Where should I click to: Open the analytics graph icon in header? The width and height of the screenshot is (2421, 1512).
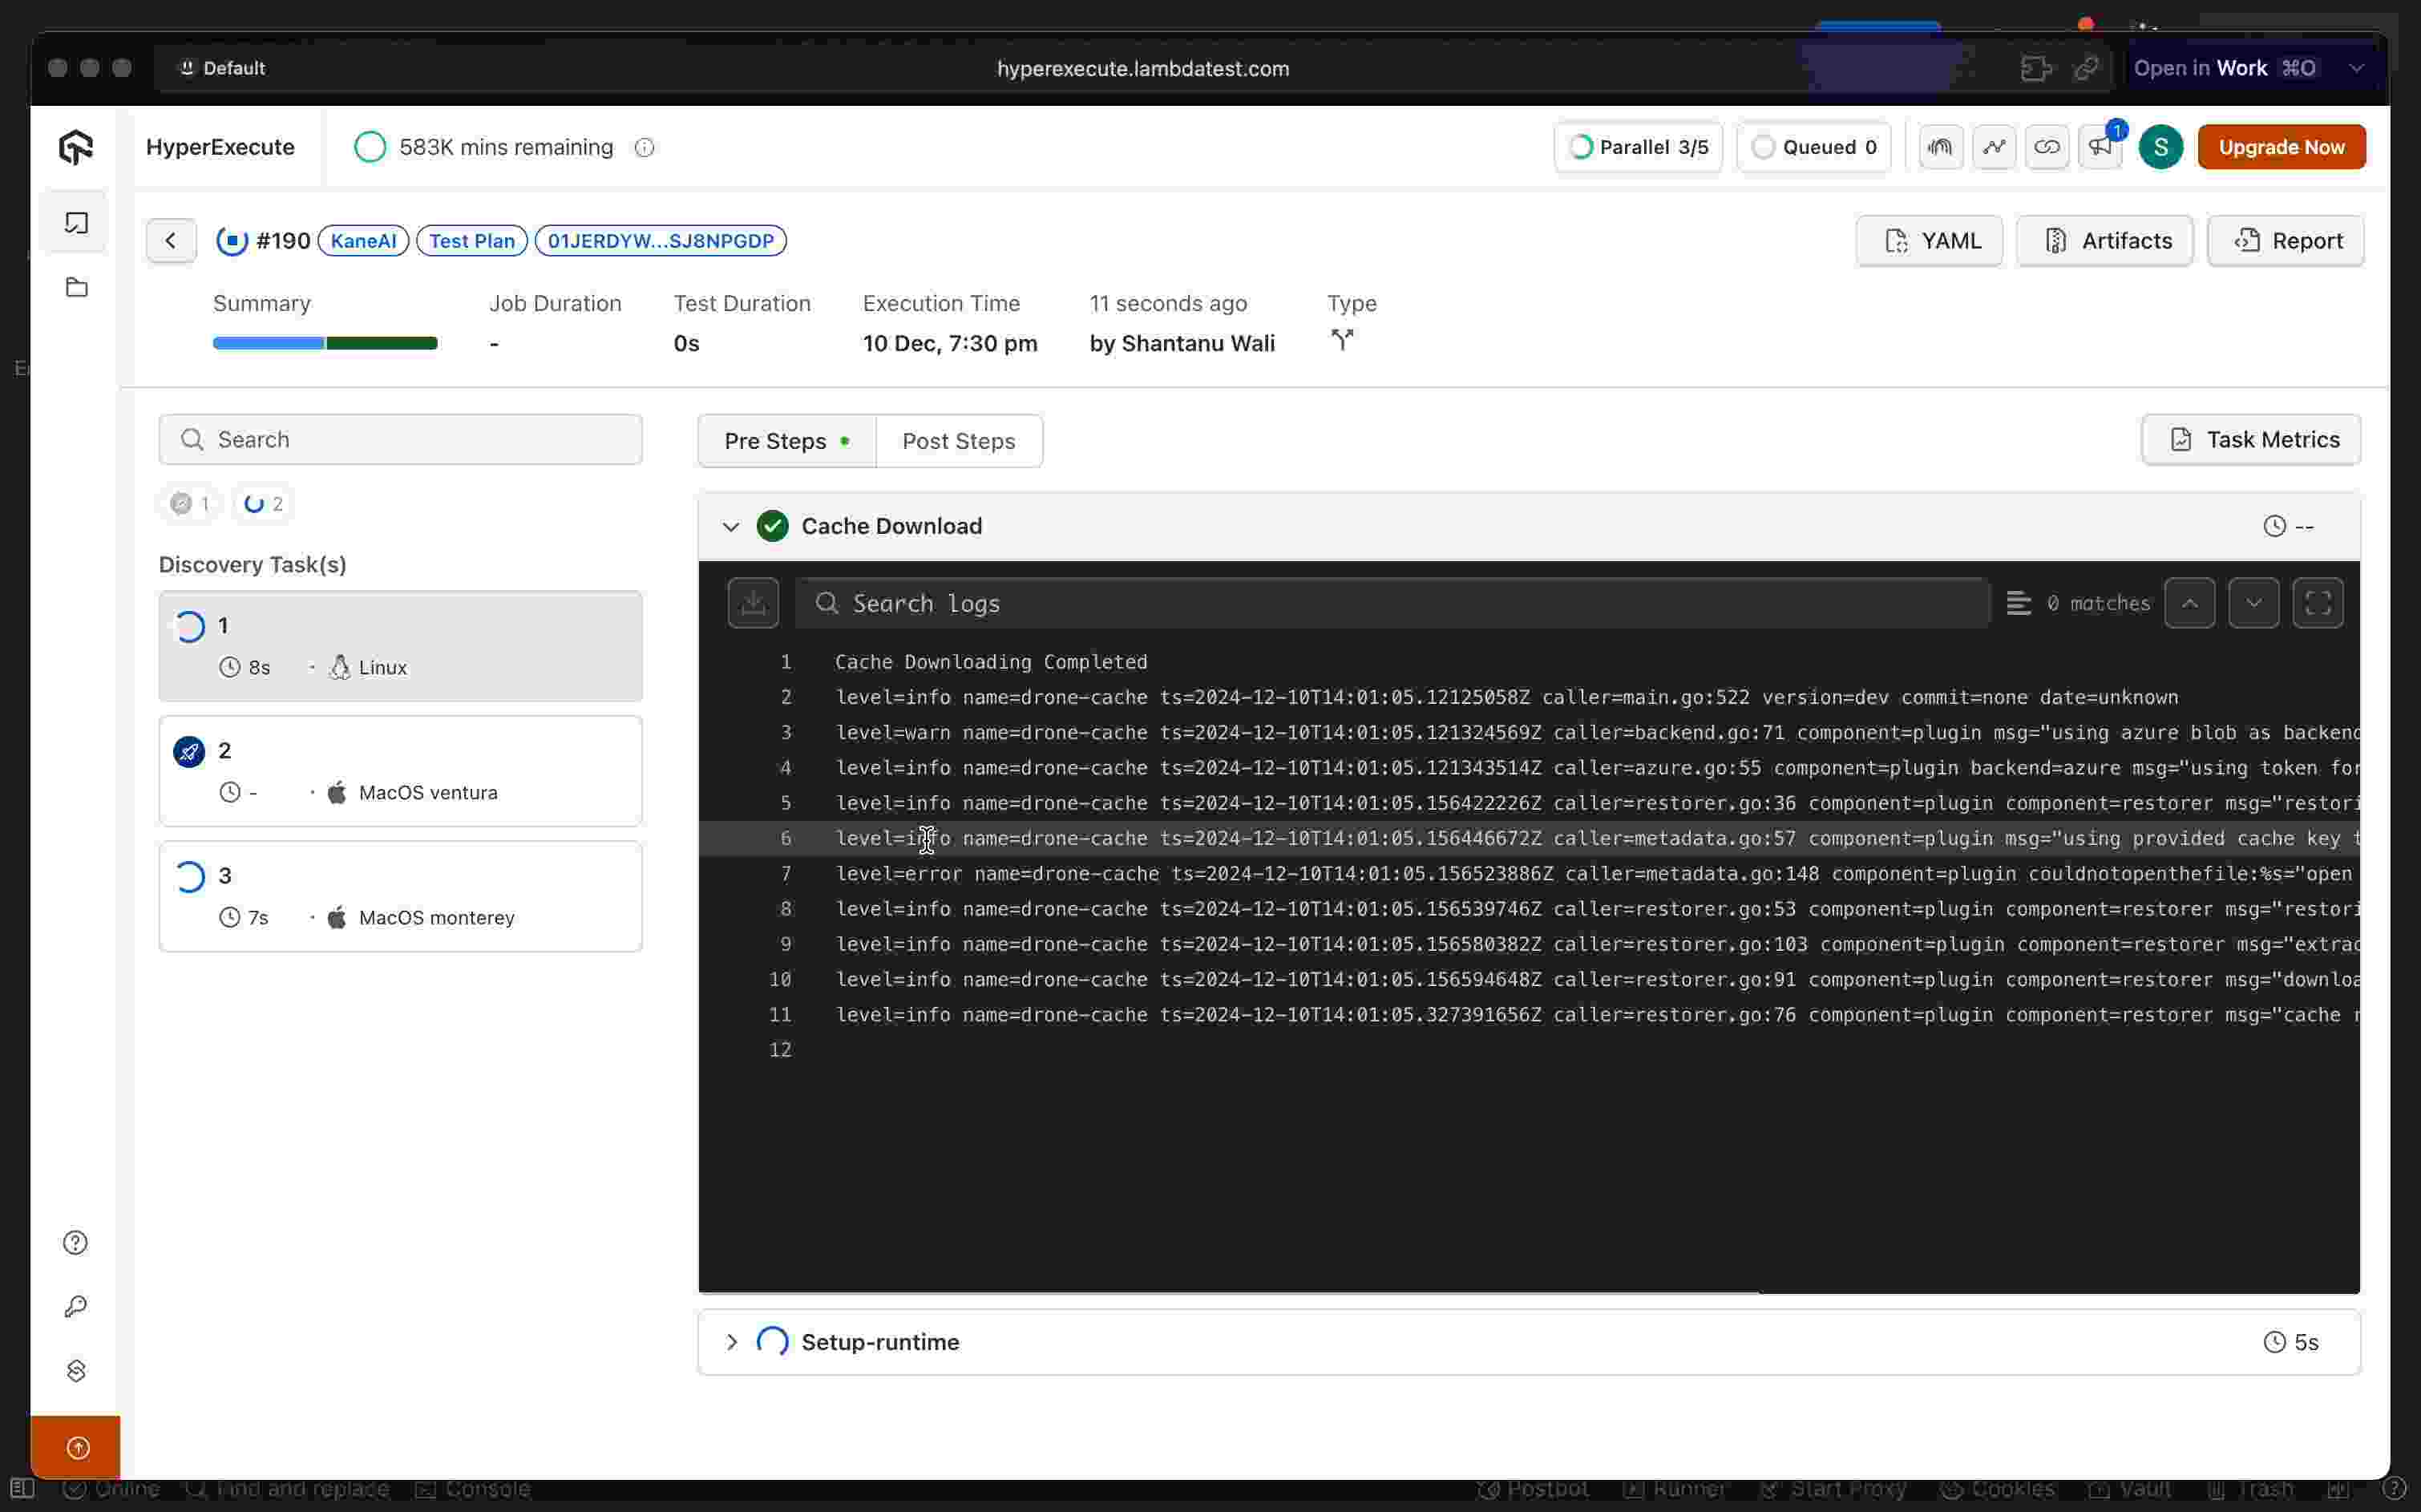1994,147
